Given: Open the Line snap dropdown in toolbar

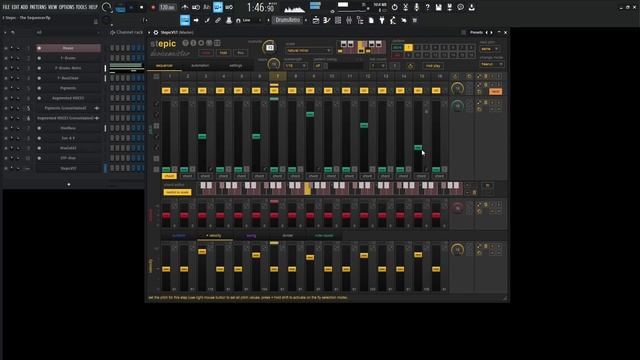Looking at the screenshot, I should [249, 20].
